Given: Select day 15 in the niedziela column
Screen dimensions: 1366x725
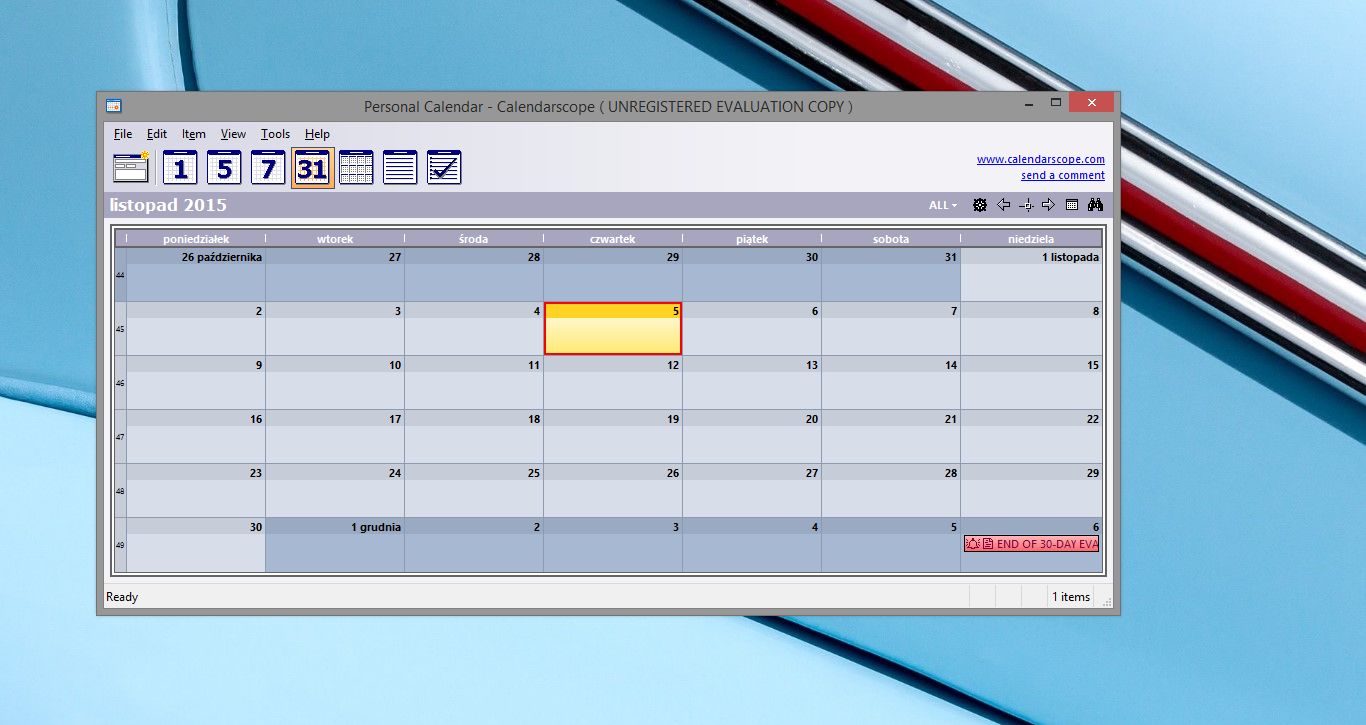Looking at the screenshot, I should pos(1031,383).
